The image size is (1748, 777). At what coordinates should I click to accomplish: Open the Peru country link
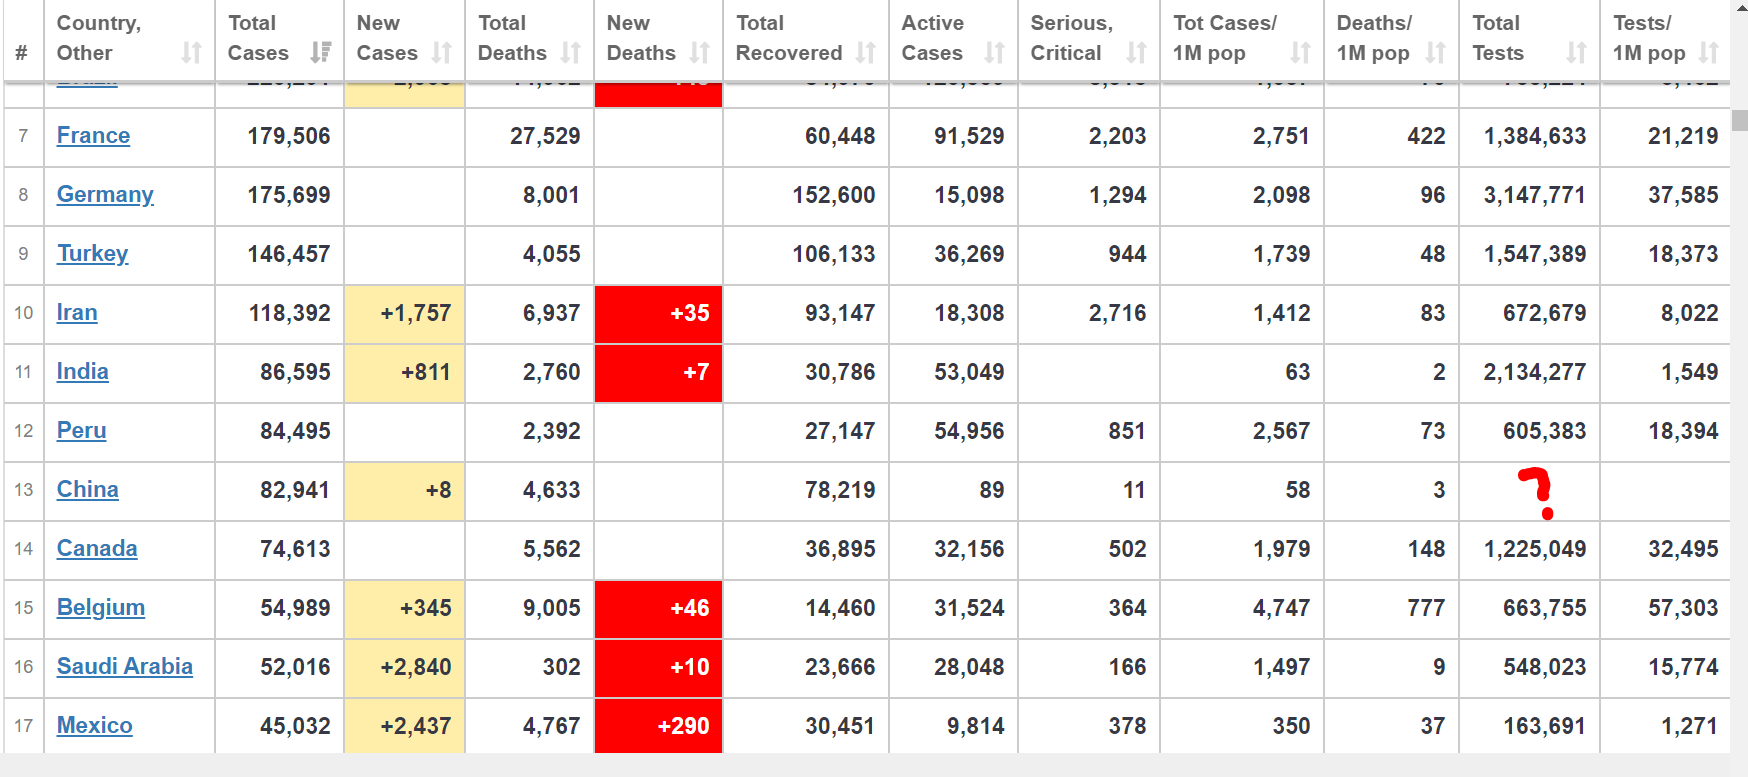(x=81, y=431)
